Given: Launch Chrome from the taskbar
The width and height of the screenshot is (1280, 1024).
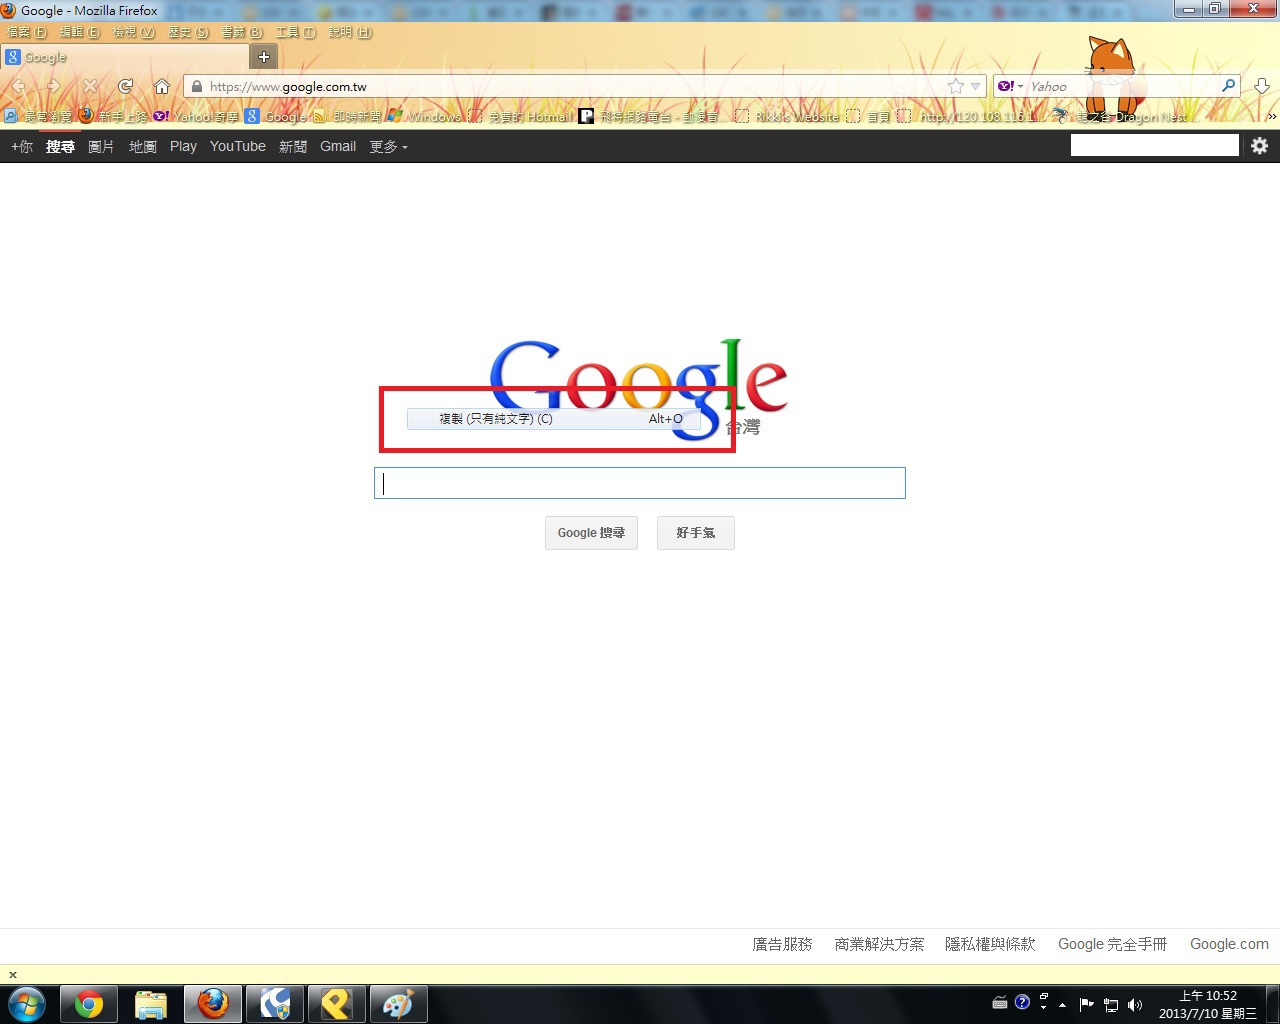Looking at the screenshot, I should pyautogui.click(x=88, y=1004).
